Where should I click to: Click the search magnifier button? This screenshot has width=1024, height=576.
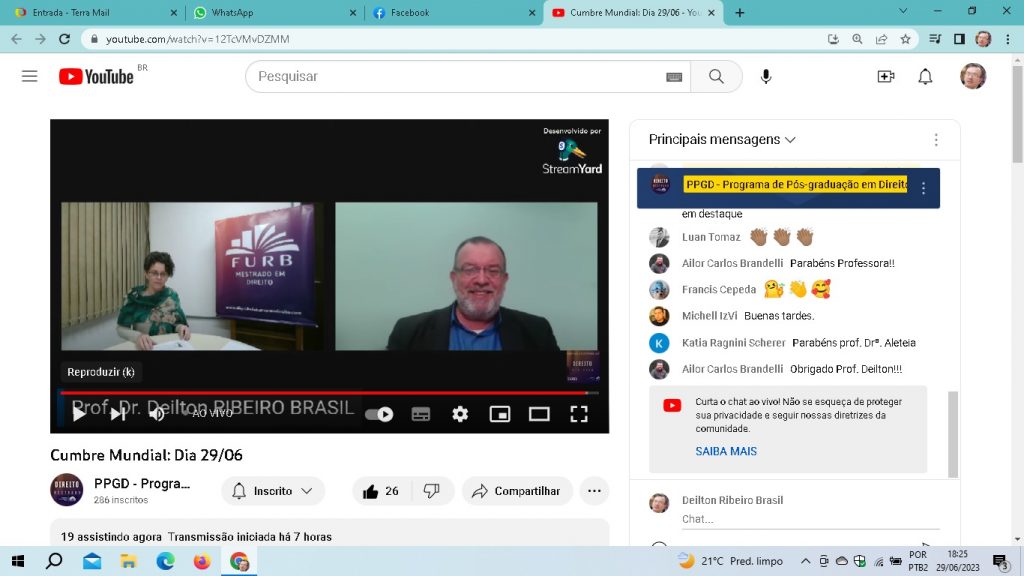(x=716, y=76)
